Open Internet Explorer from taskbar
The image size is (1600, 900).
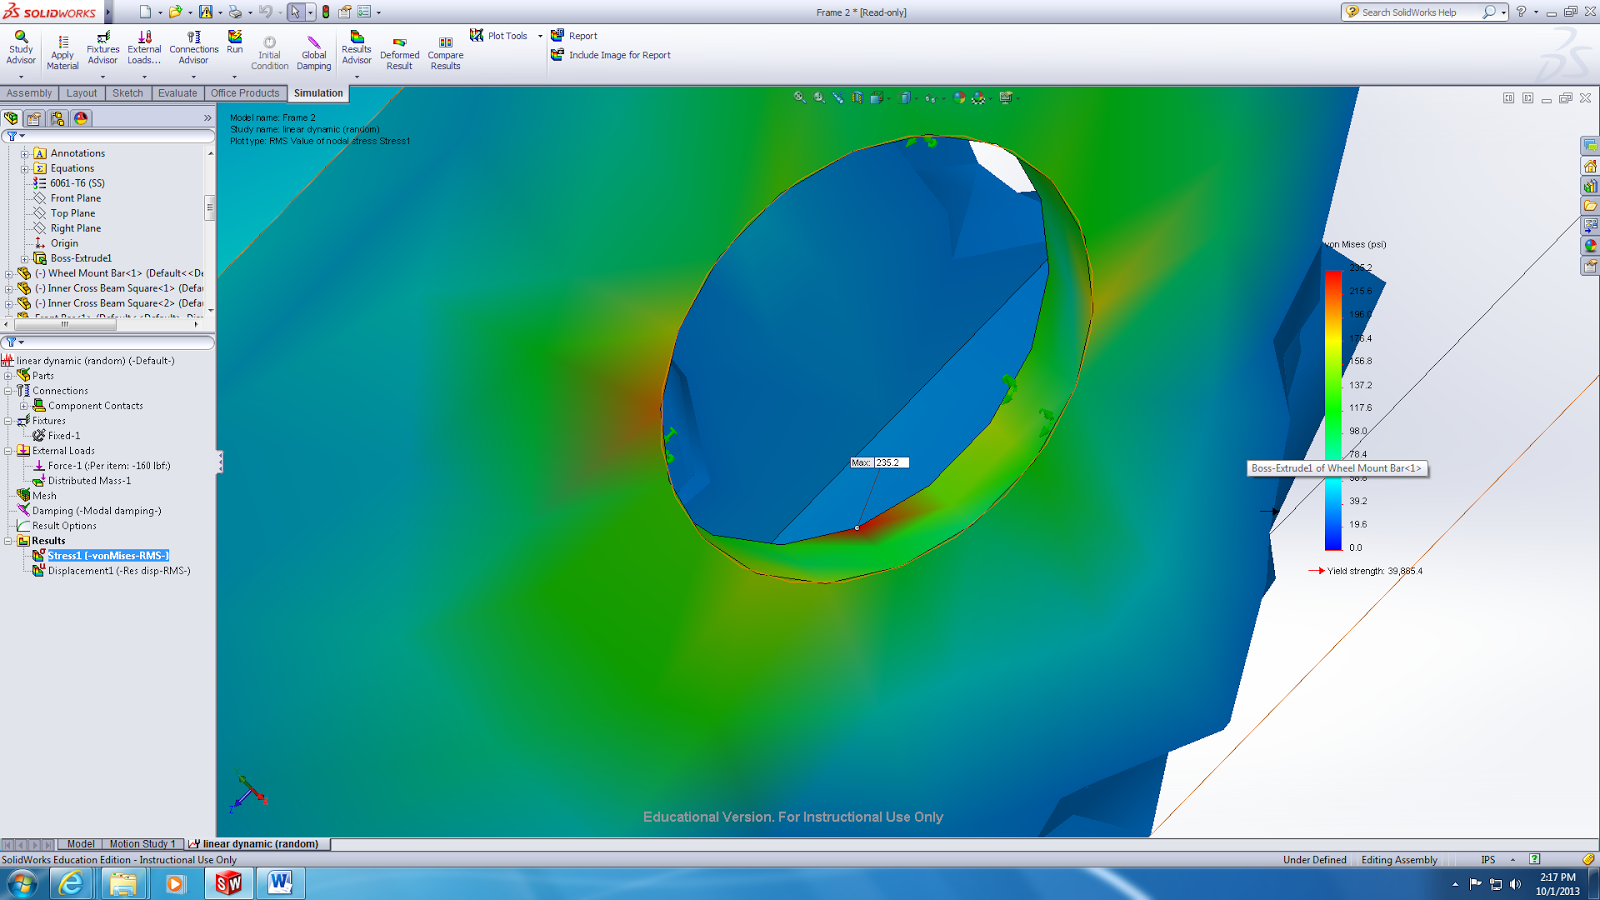tap(71, 884)
